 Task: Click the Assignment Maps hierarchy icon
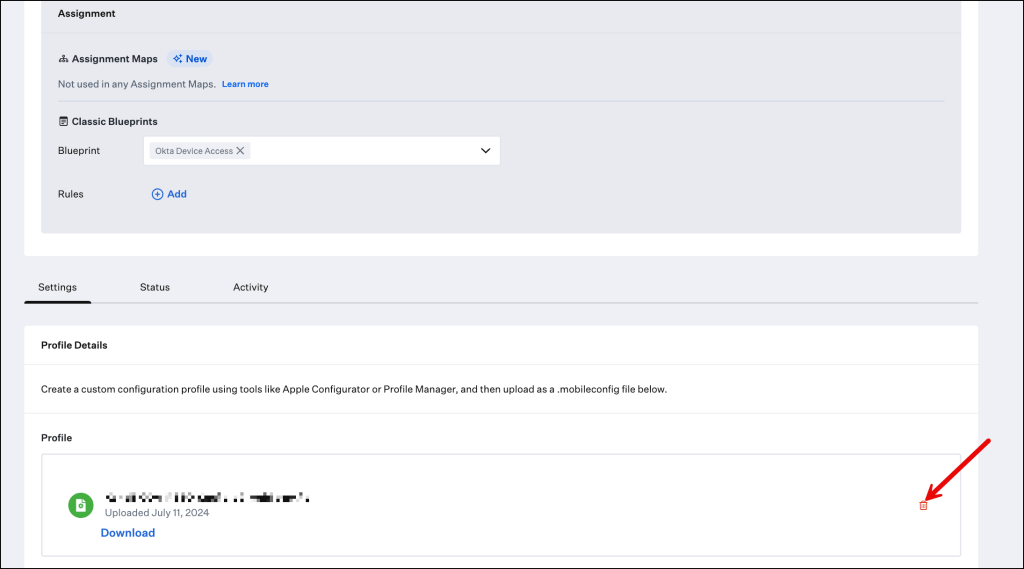63,59
